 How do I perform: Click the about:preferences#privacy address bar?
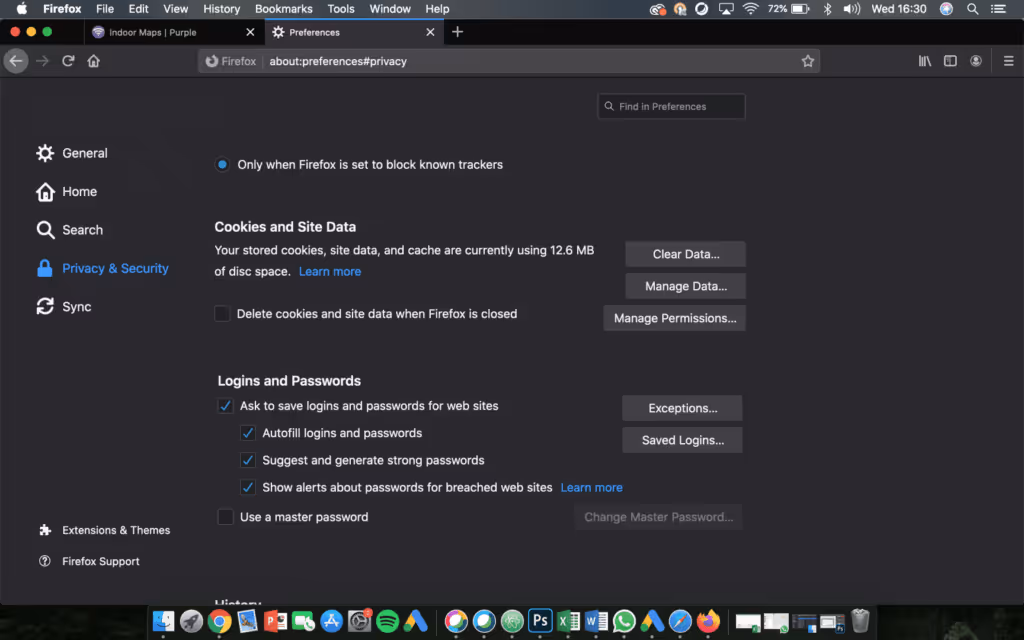tap(509, 61)
